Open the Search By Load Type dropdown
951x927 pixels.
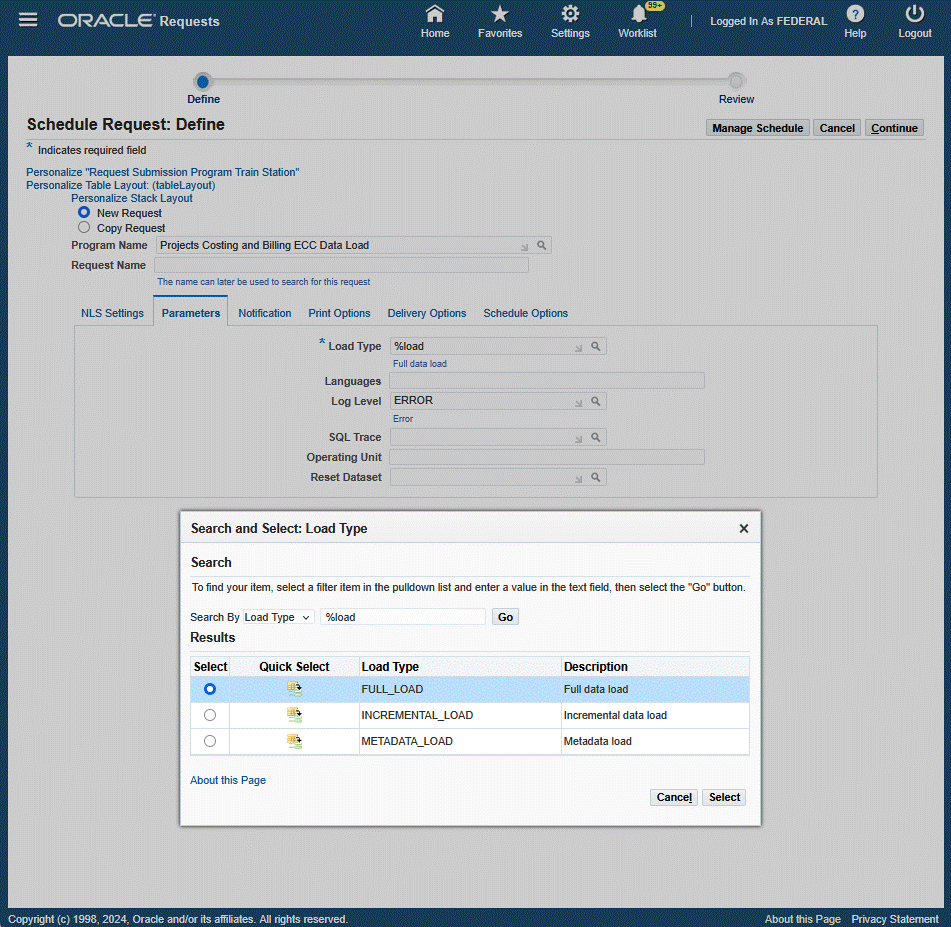click(x=278, y=617)
